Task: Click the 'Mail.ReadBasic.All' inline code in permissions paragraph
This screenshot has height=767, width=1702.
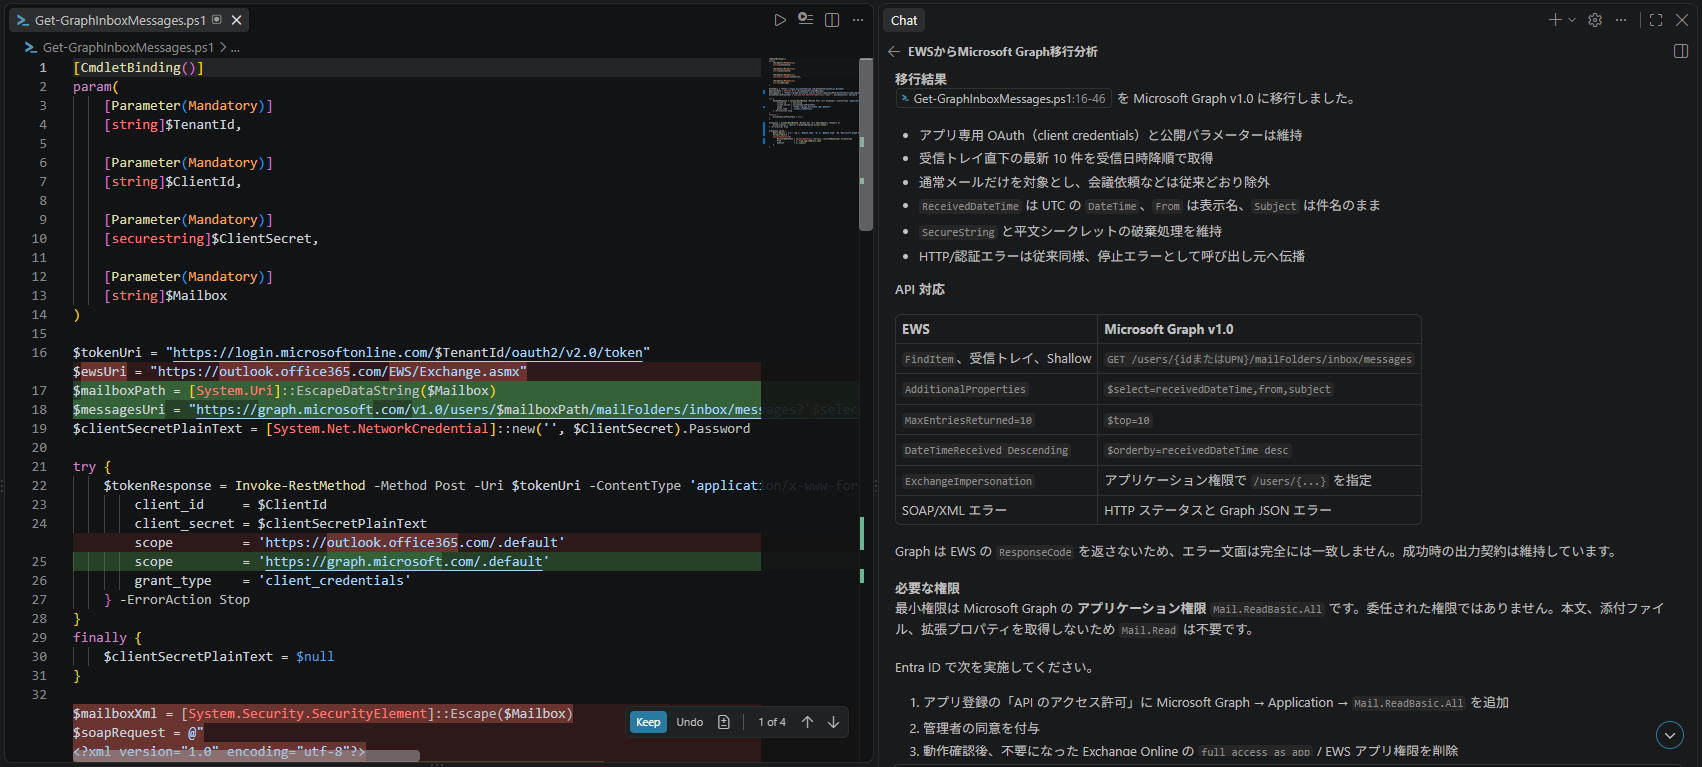Action: click(1267, 609)
